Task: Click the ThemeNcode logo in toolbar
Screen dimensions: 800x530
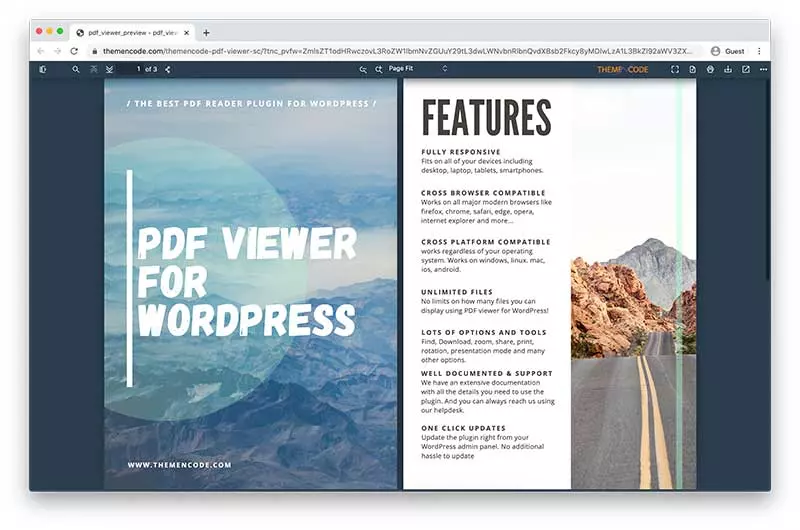Action: (622, 69)
